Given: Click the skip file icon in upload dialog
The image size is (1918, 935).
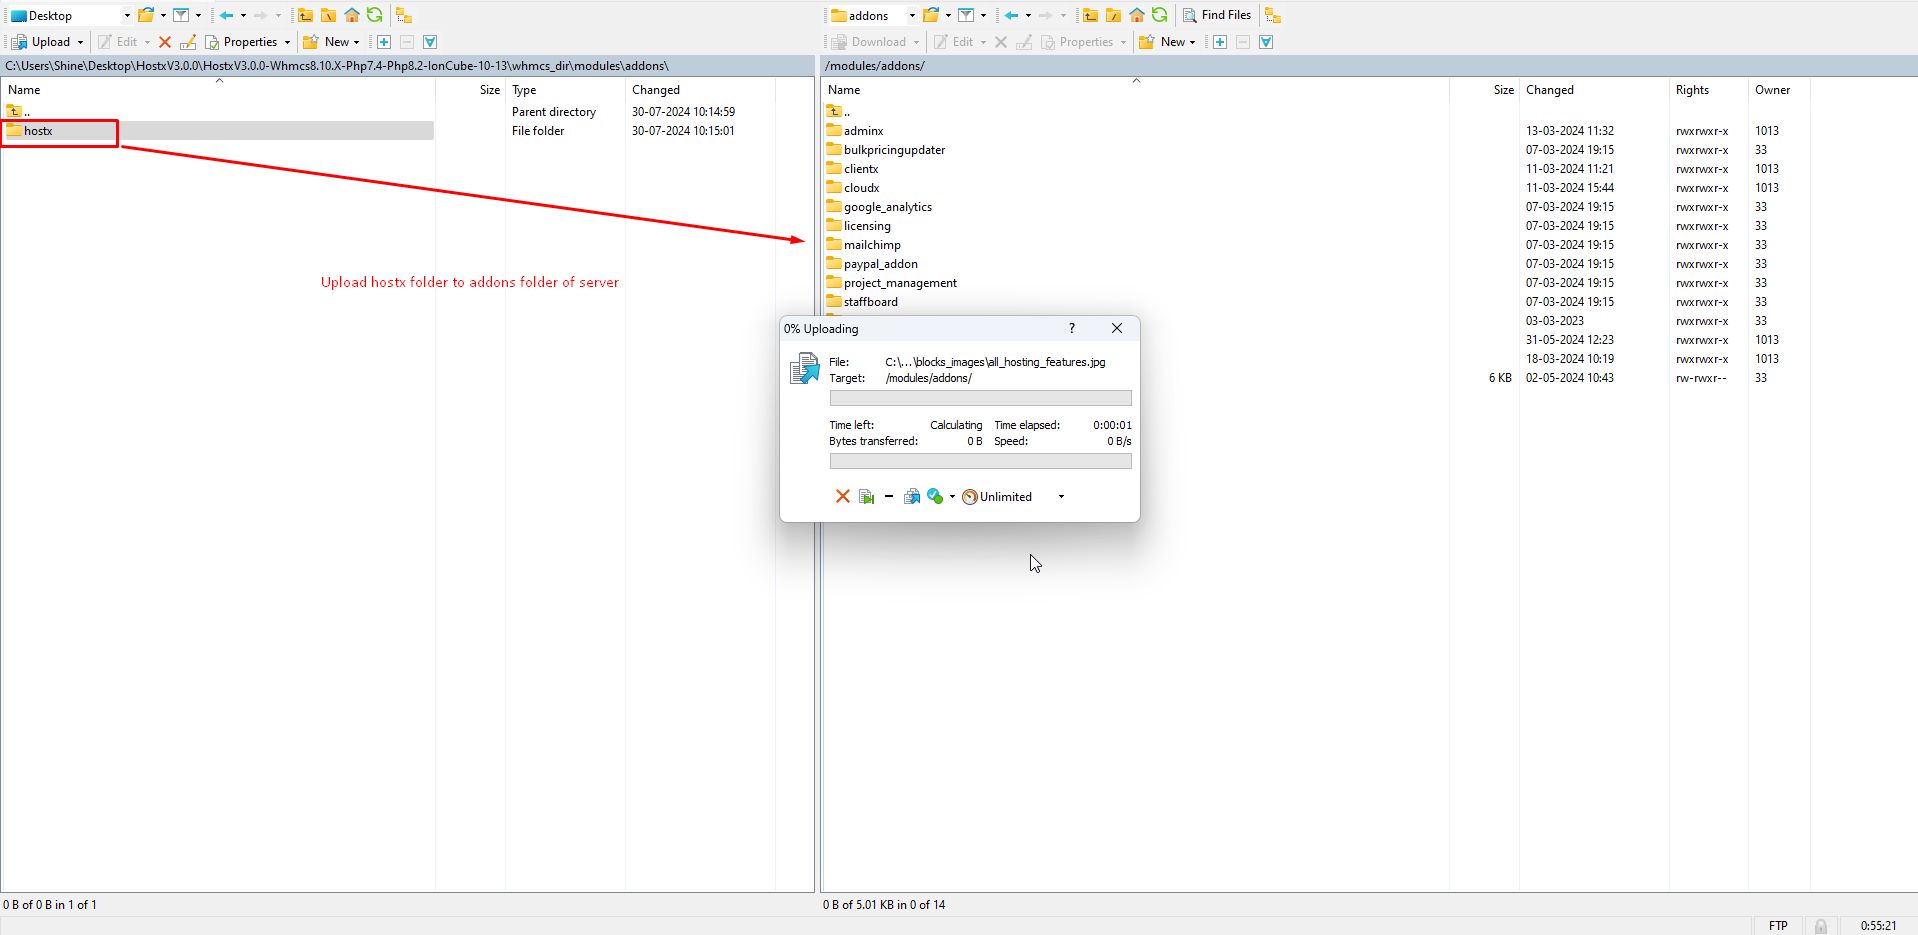Looking at the screenshot, I should (866, 497).
